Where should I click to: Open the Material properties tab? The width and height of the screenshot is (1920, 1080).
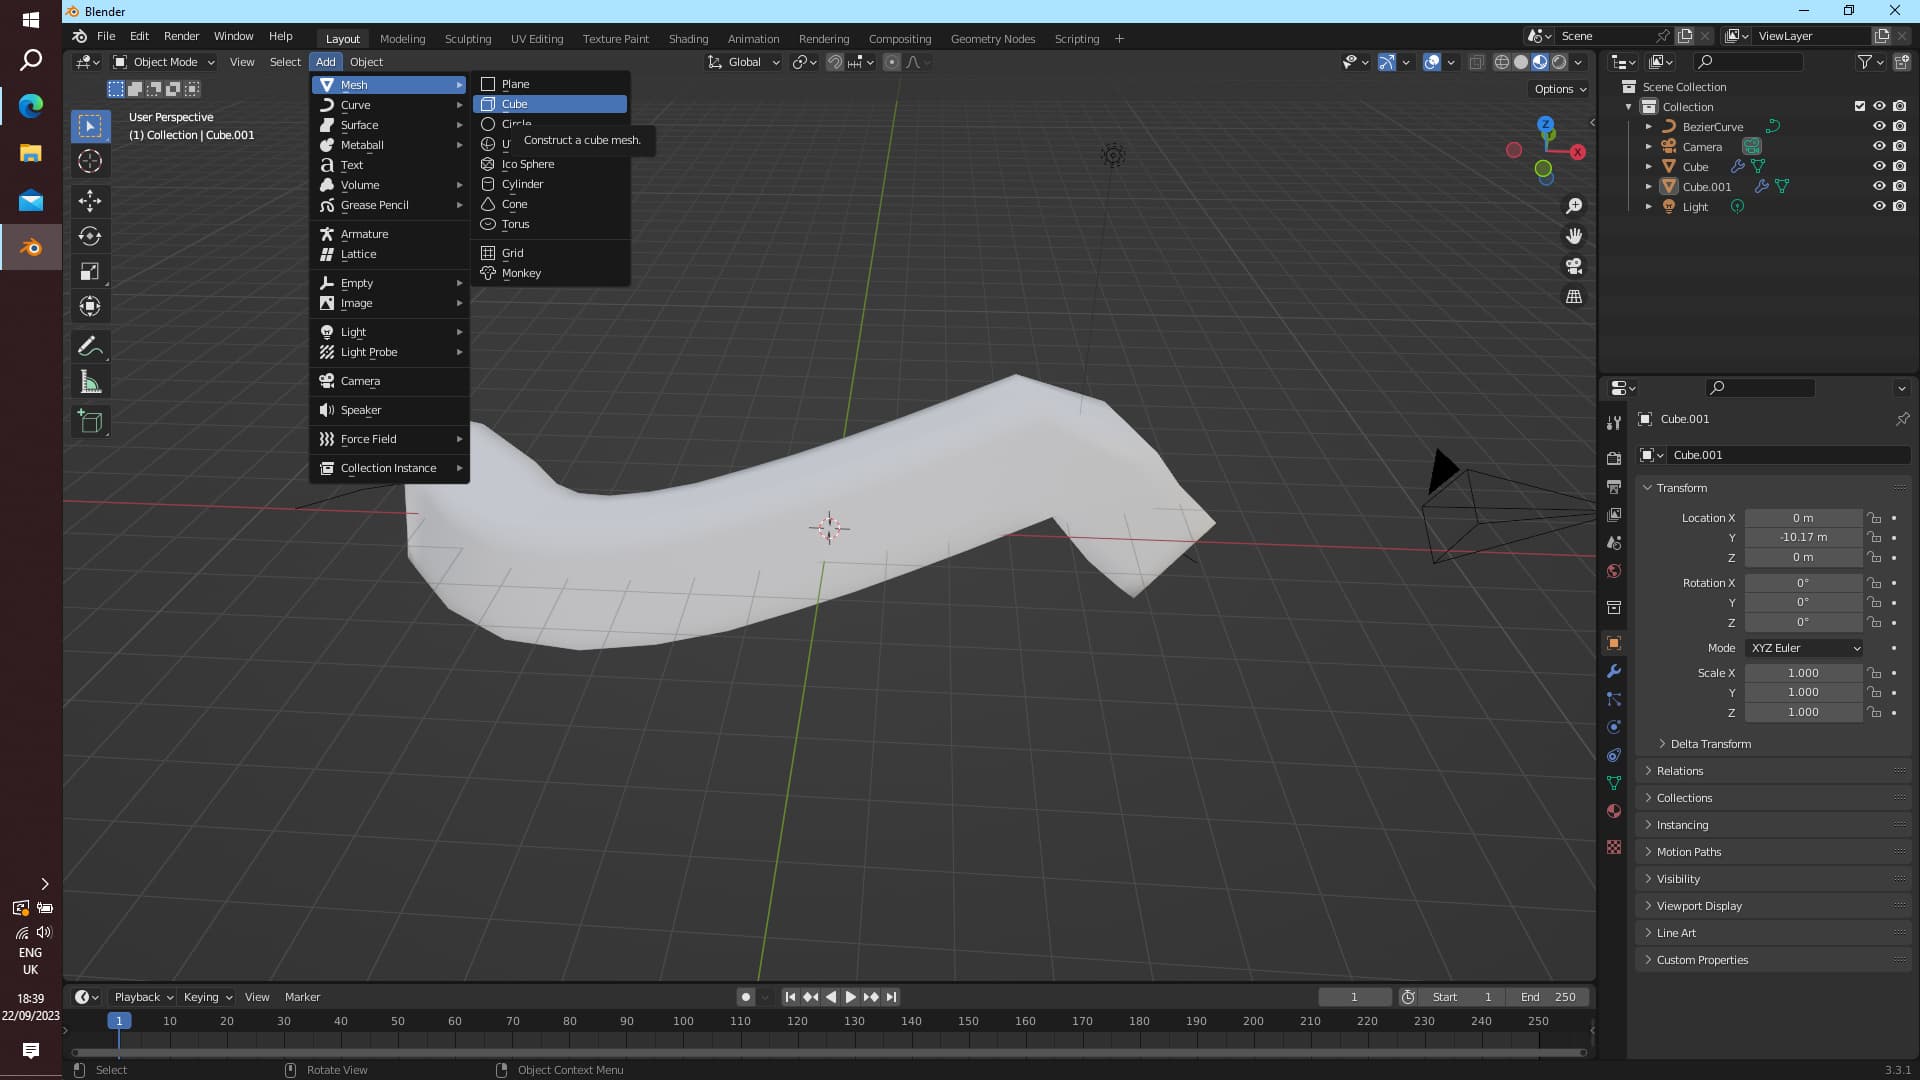tap(1613, 811)
